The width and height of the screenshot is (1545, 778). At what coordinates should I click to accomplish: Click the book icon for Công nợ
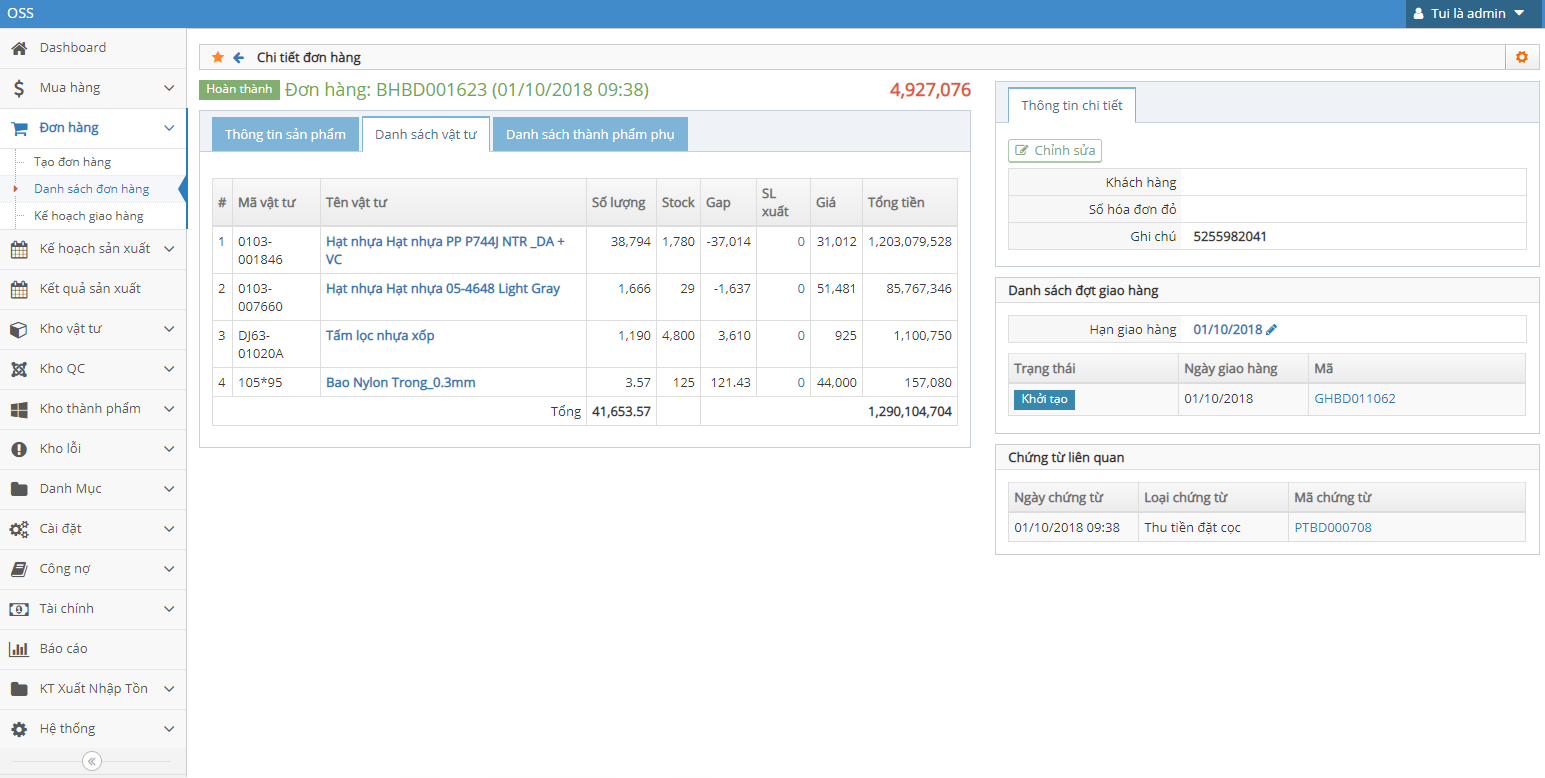pyautogui.click(x=19, y=569)
